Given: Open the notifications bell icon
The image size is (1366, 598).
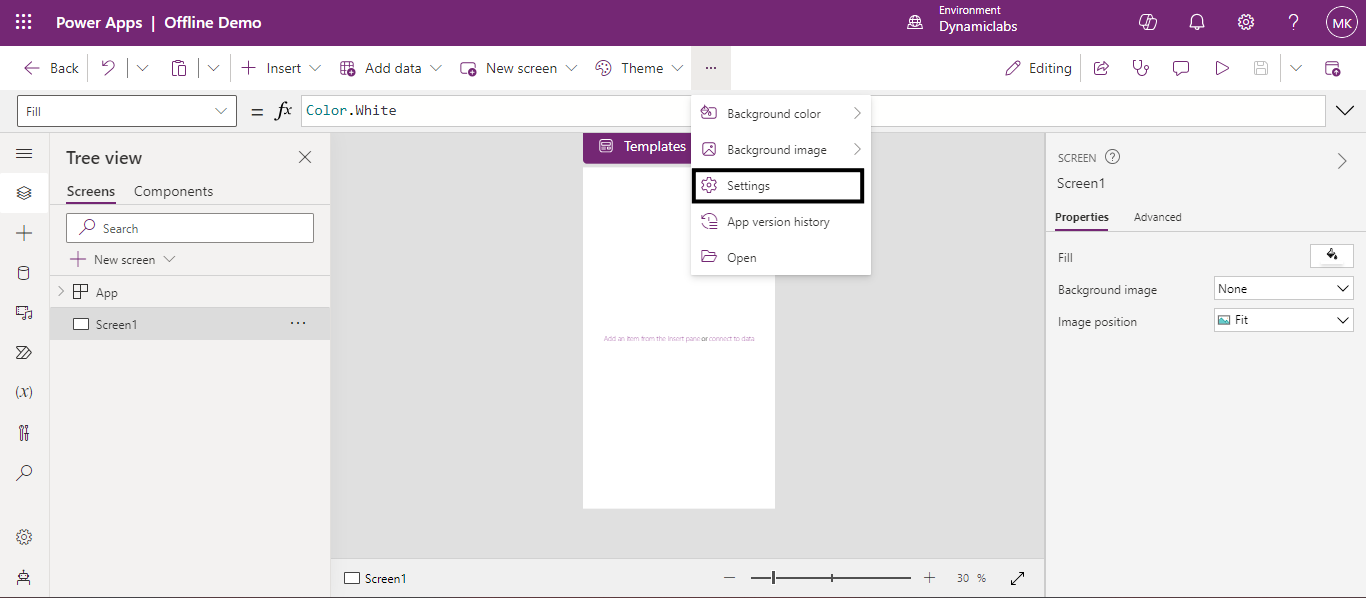Looking at the screenshot, I should (x=1197, y=22).
